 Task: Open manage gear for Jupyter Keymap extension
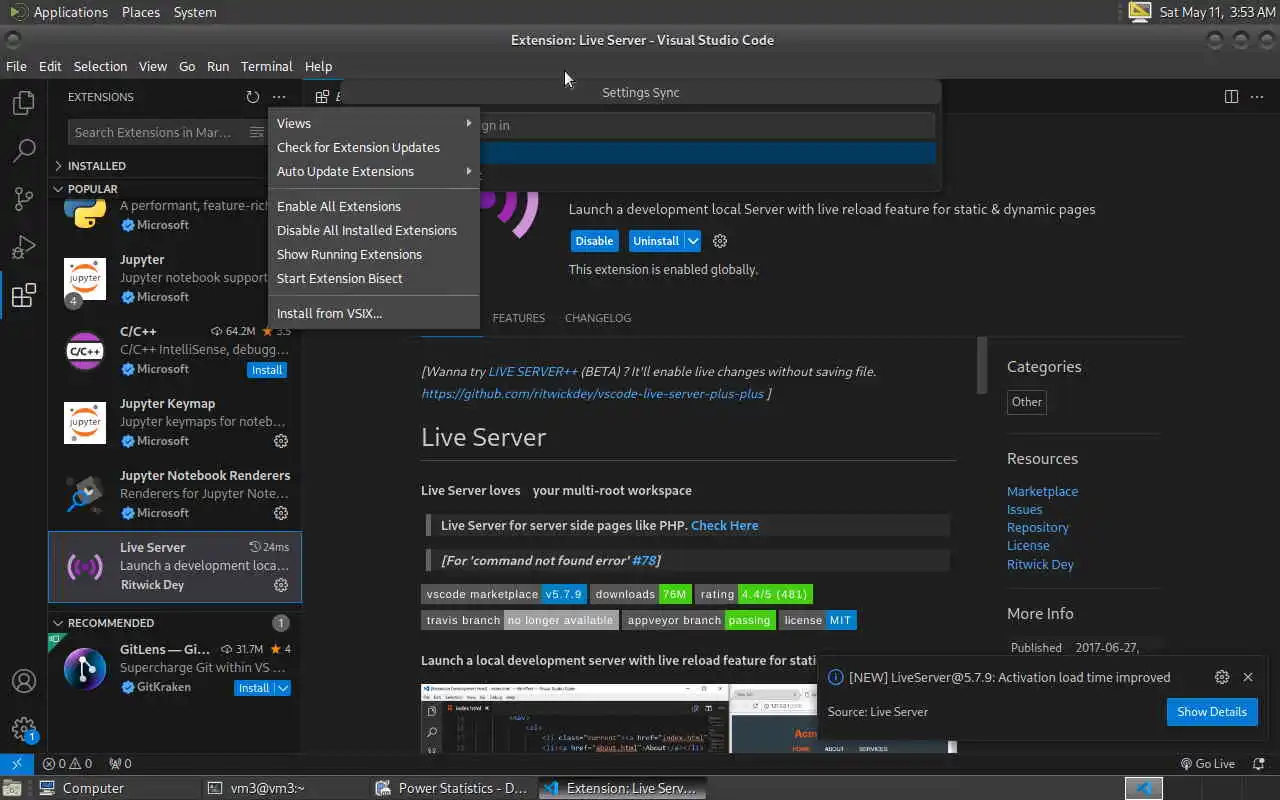pos(281,441)
